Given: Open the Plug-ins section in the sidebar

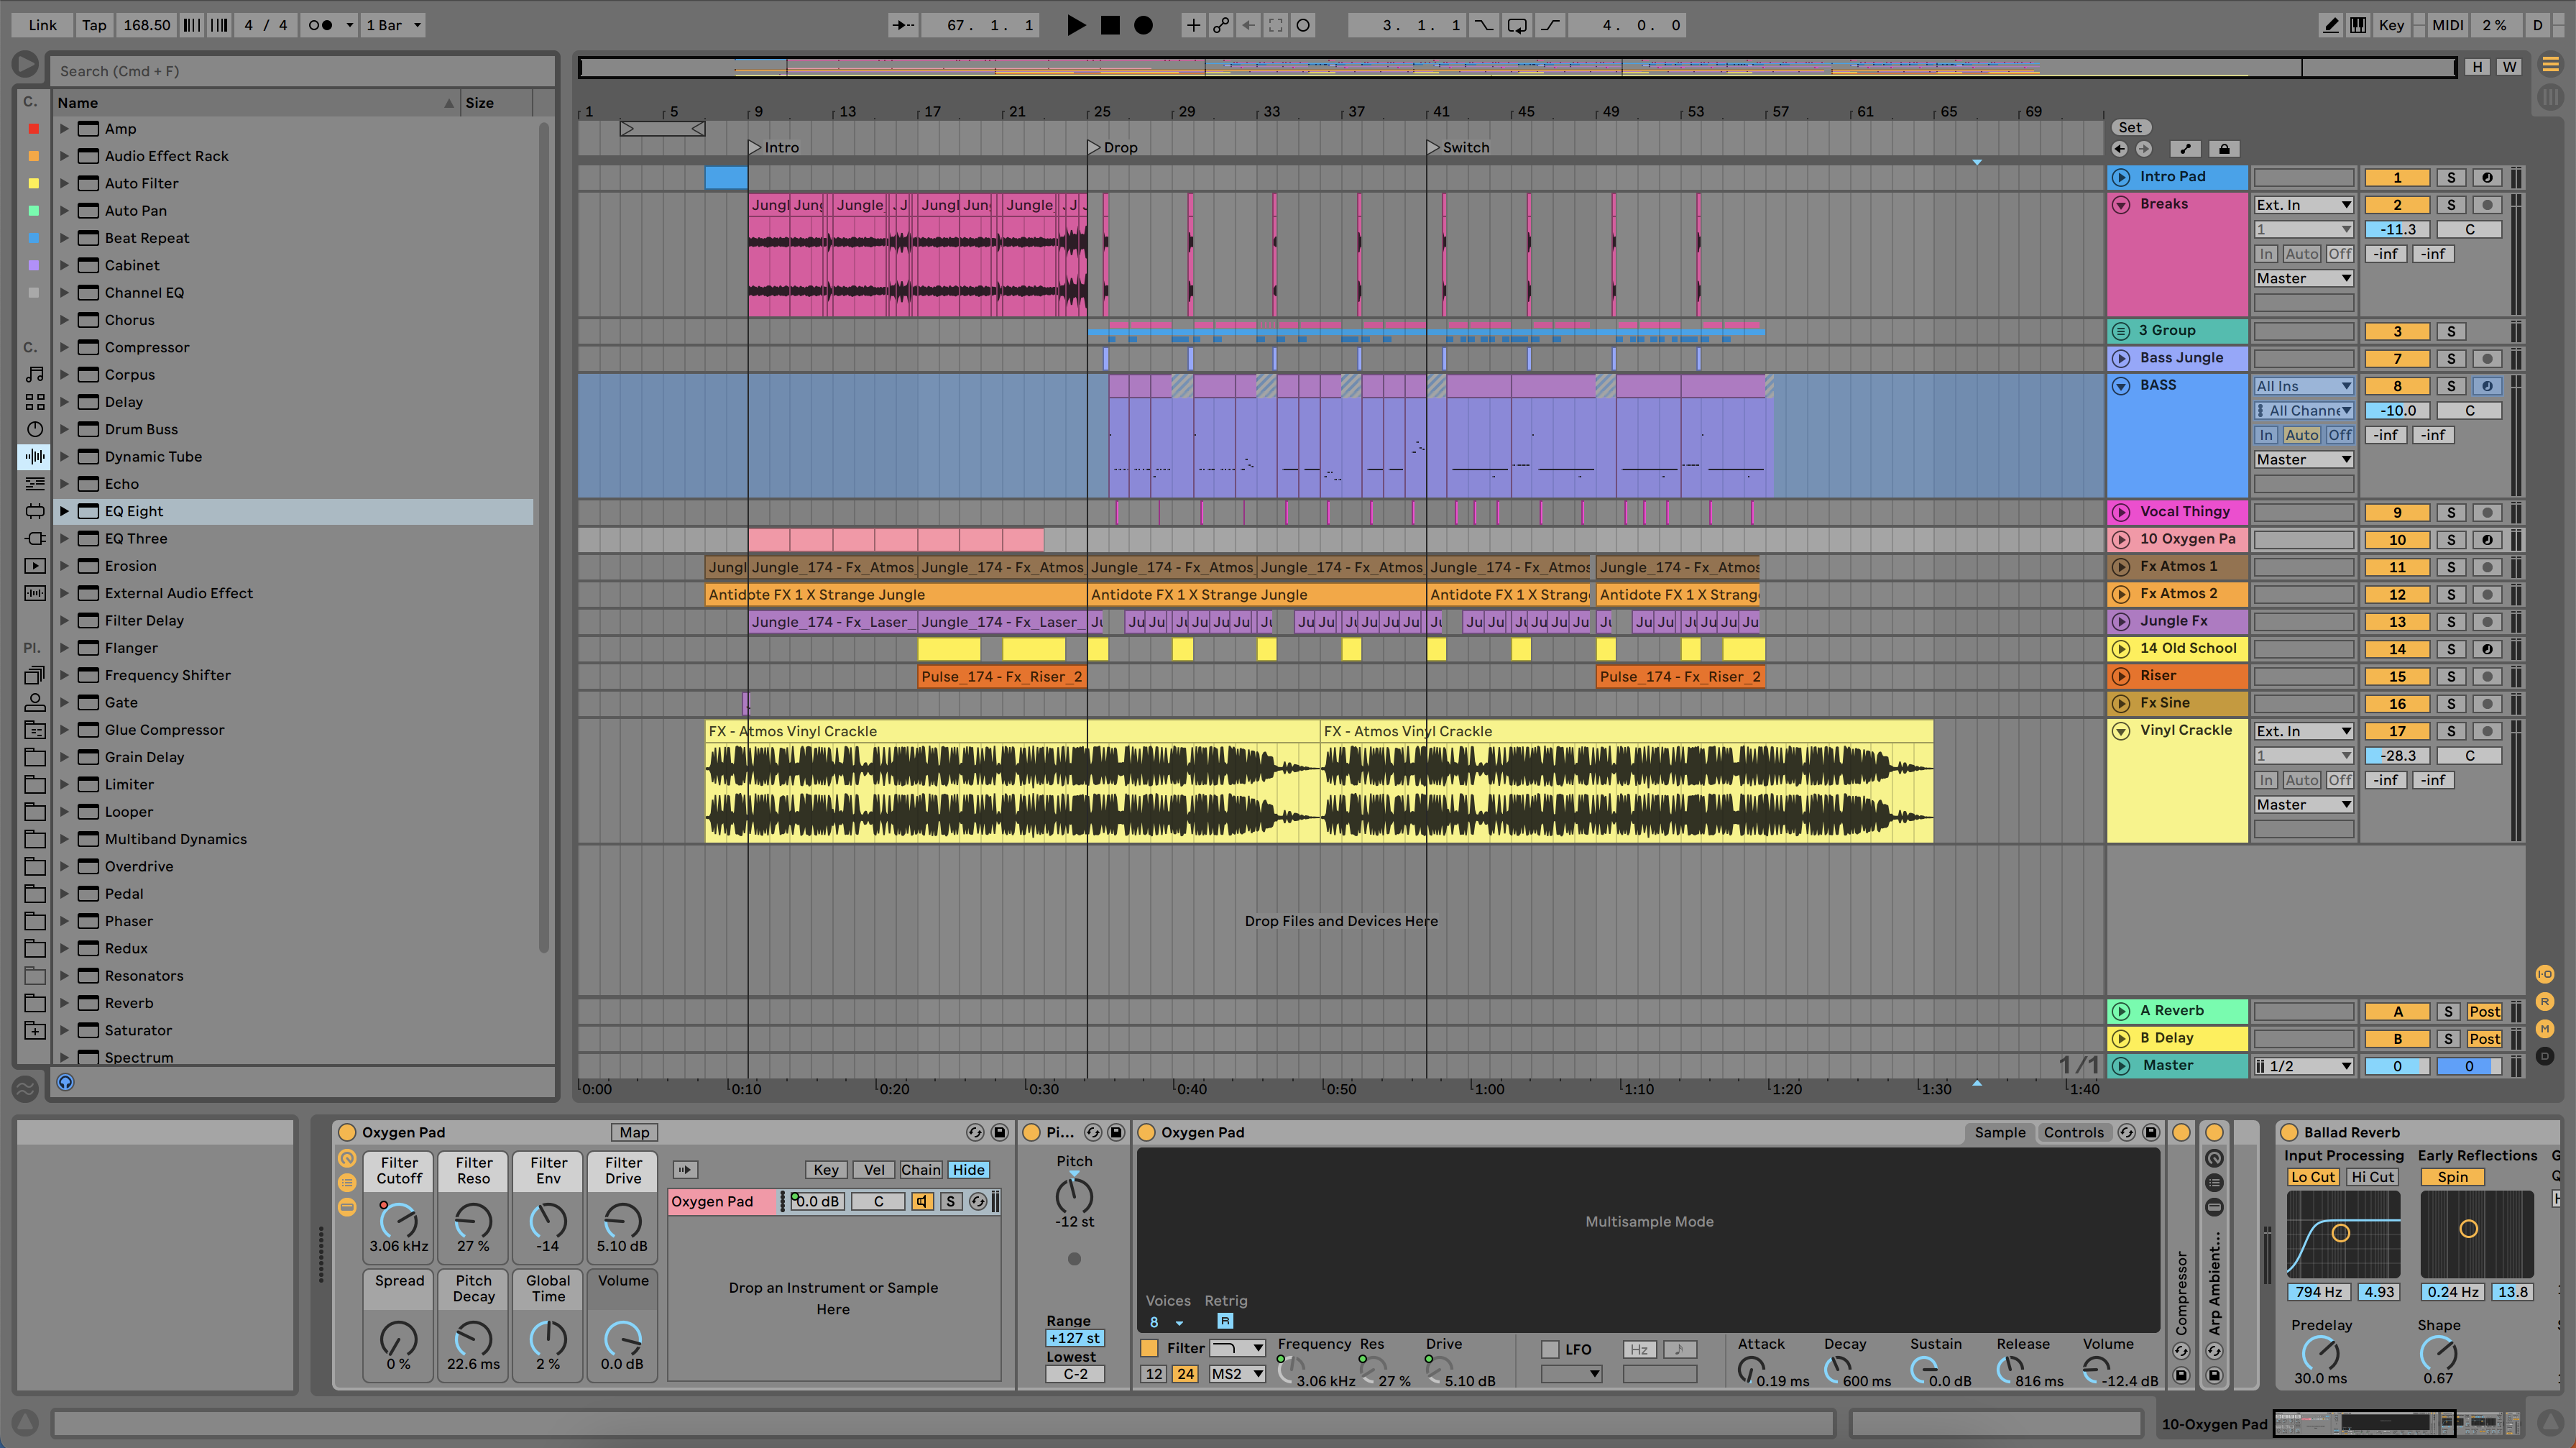Looking at the screenshot, I should click(x=34, y=538).
